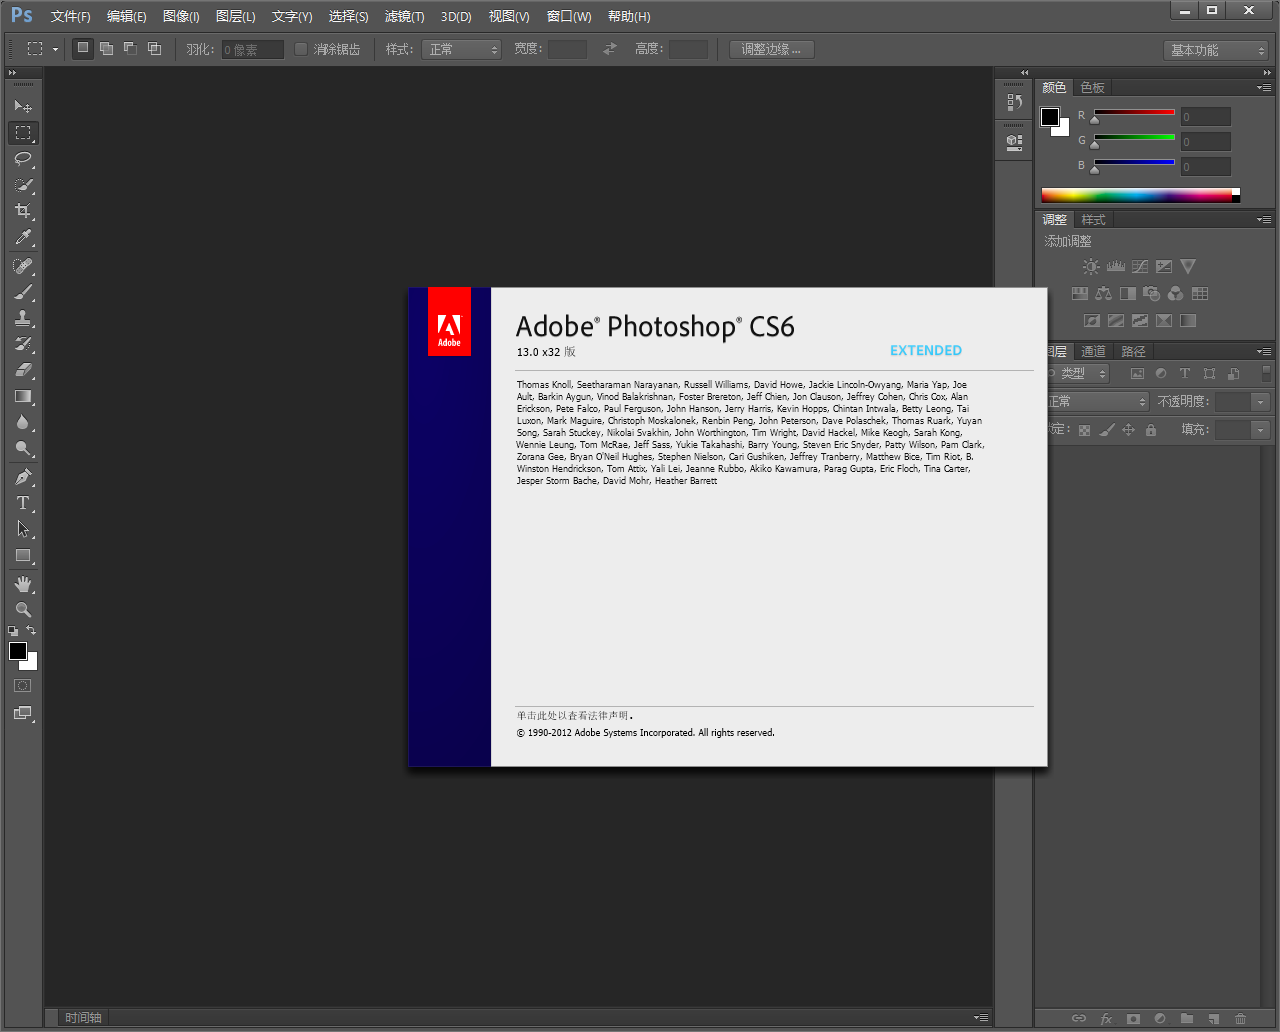
Task: Select the Pen tool
Action: pyautogui.click(x=23, y=477)
